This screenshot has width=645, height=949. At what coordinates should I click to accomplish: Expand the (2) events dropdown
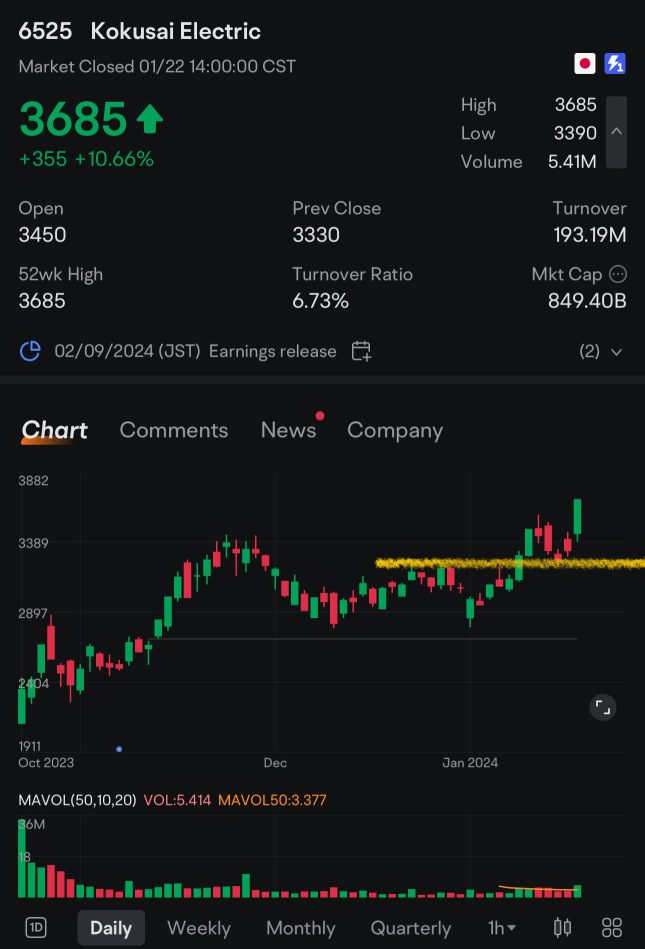pyautogui.click(x=601, y=352)
